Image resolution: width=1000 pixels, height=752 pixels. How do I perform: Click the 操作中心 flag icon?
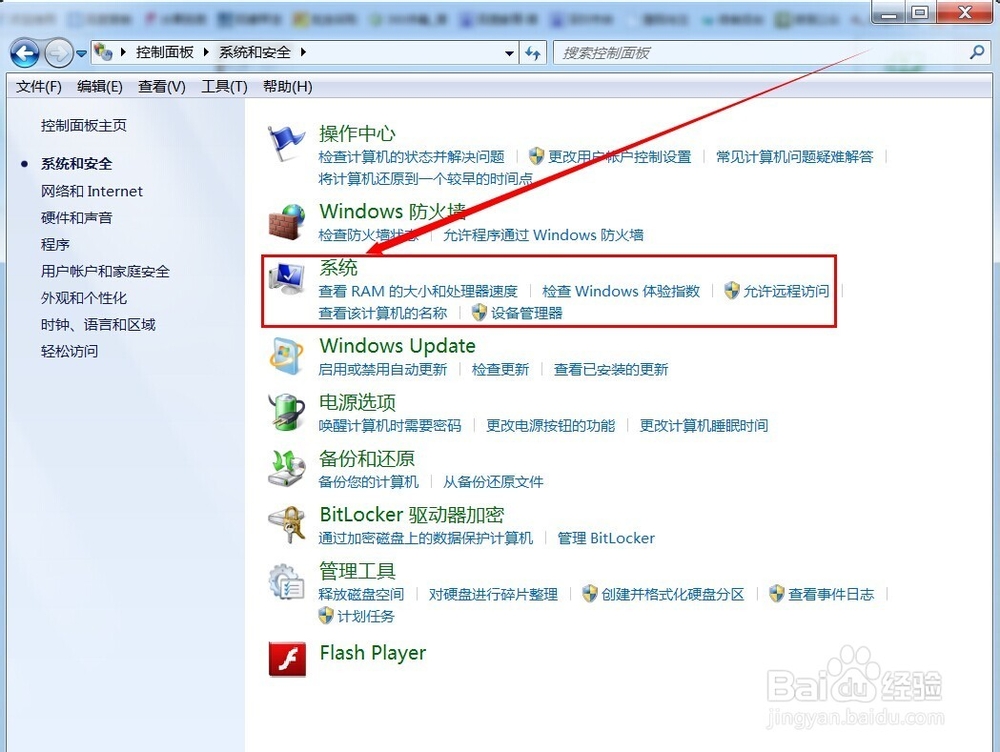tap(286, 141)
